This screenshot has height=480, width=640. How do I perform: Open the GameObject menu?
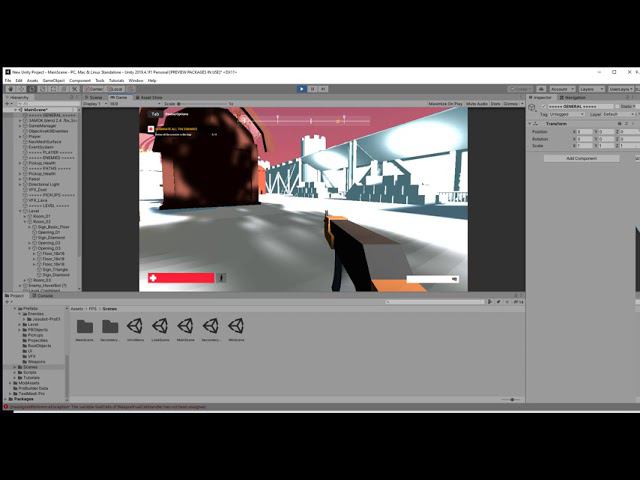click(53, 80)
